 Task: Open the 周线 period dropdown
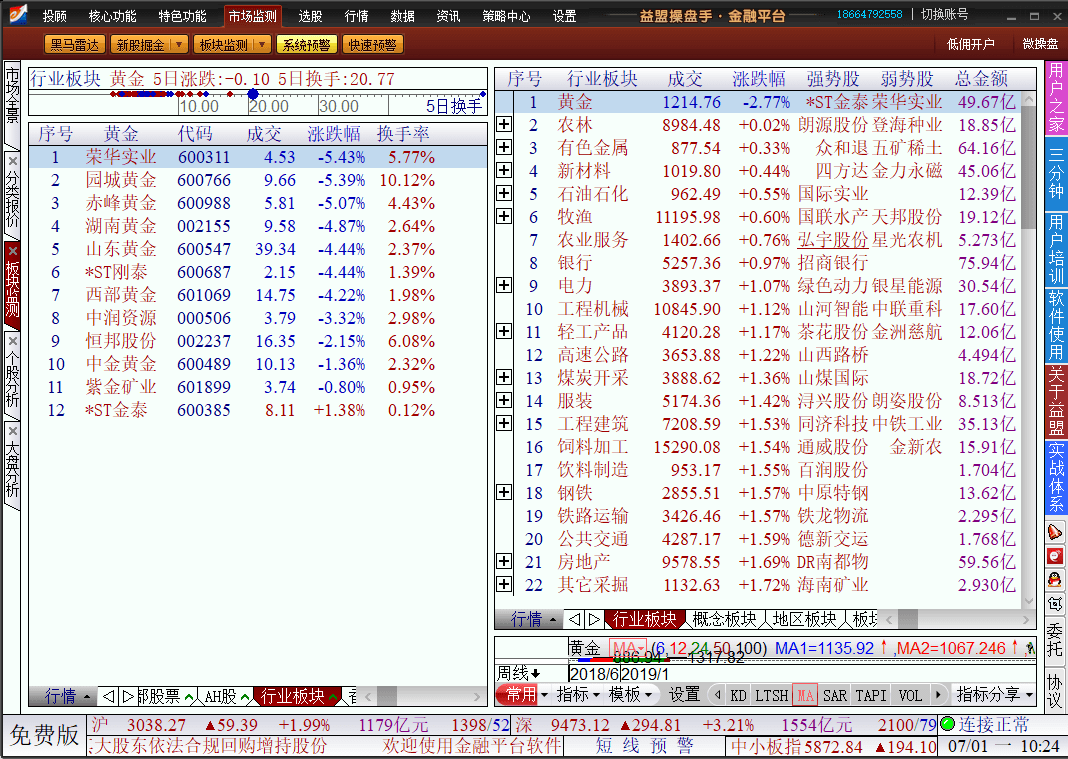click(518, 674)
